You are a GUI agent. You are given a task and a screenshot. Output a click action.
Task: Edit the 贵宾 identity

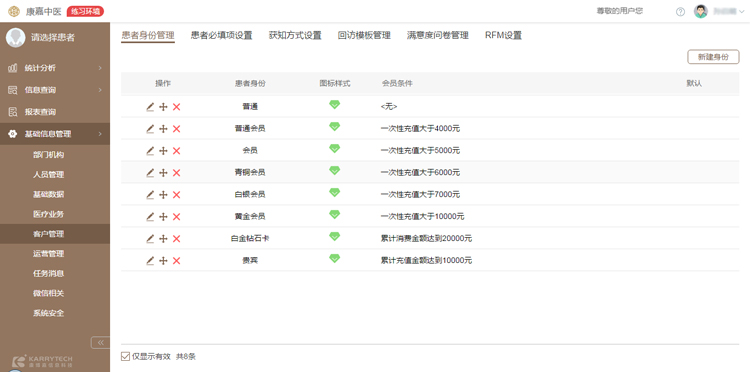150,261
